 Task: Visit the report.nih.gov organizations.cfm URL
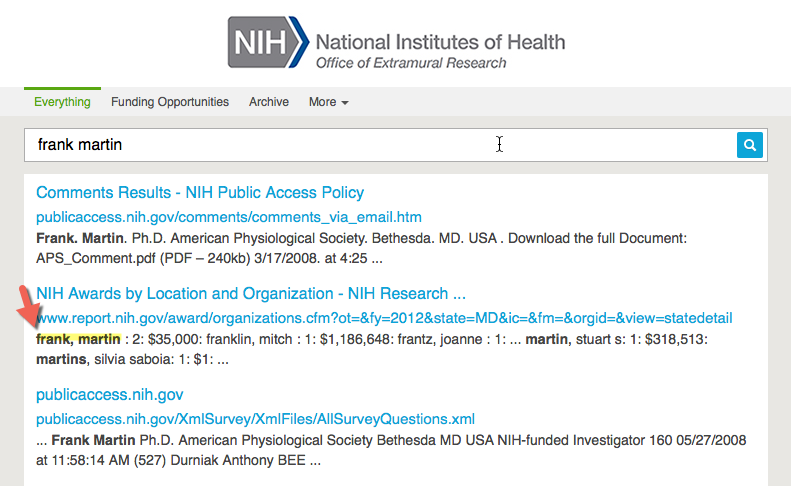(384, 318)
